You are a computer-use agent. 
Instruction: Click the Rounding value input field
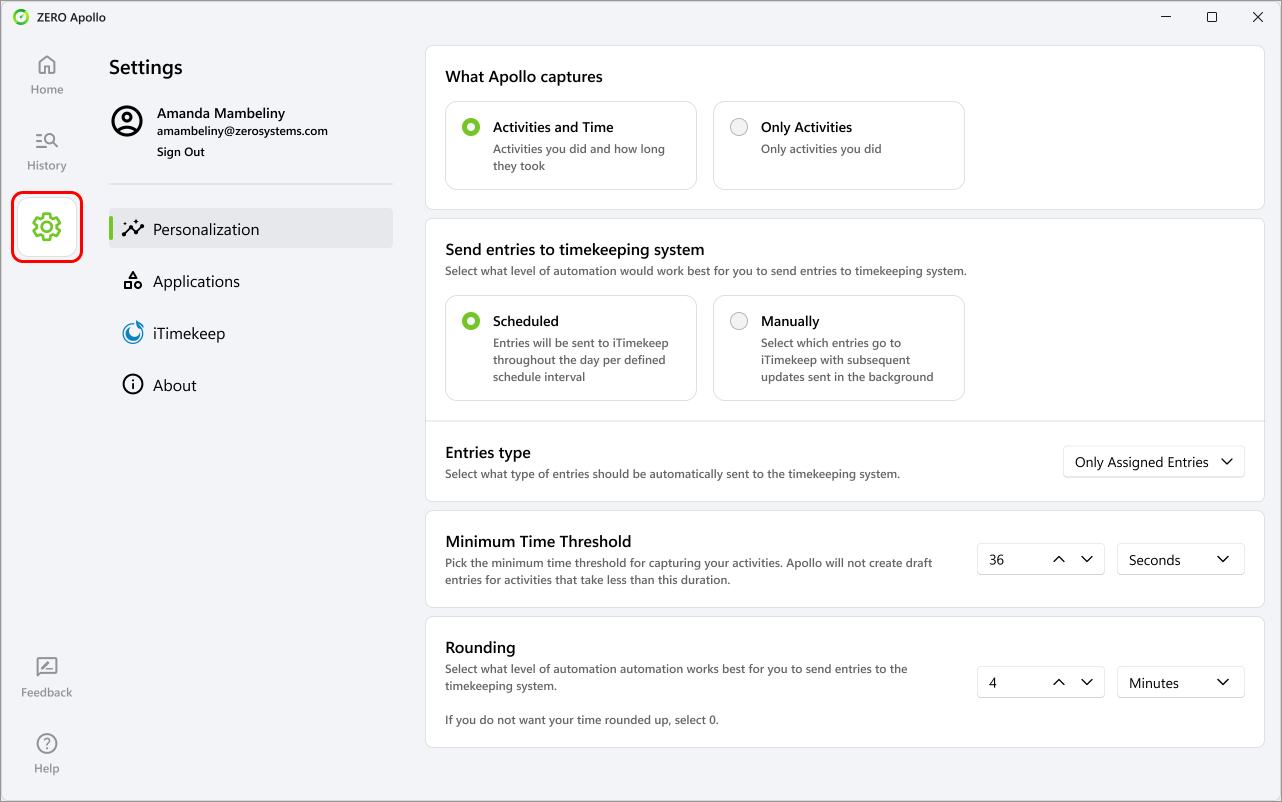click(1005, 682)
